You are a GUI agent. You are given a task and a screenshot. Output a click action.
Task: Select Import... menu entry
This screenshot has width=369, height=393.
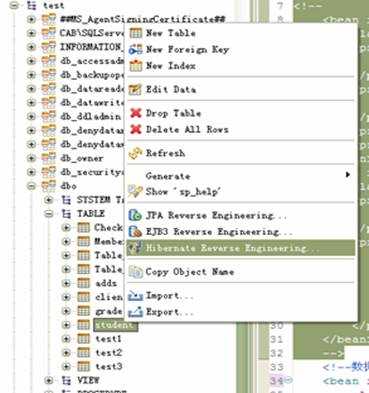click(240, 295)
